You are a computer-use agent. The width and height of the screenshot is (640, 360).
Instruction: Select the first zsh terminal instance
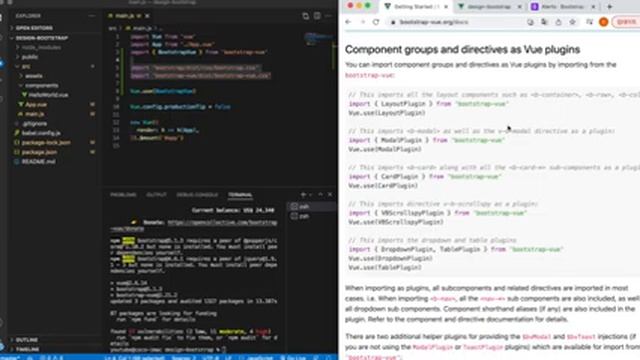pos(312,207)
